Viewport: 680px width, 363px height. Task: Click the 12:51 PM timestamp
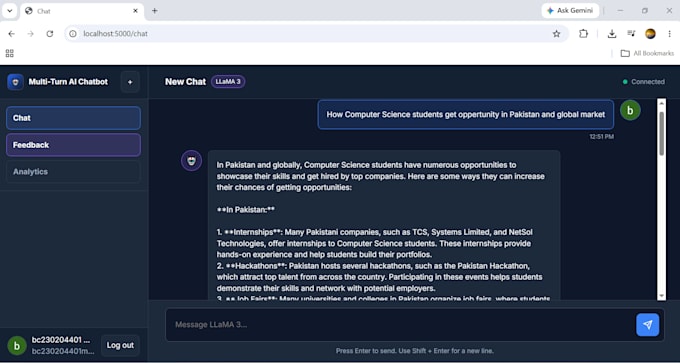click(602, 137)
